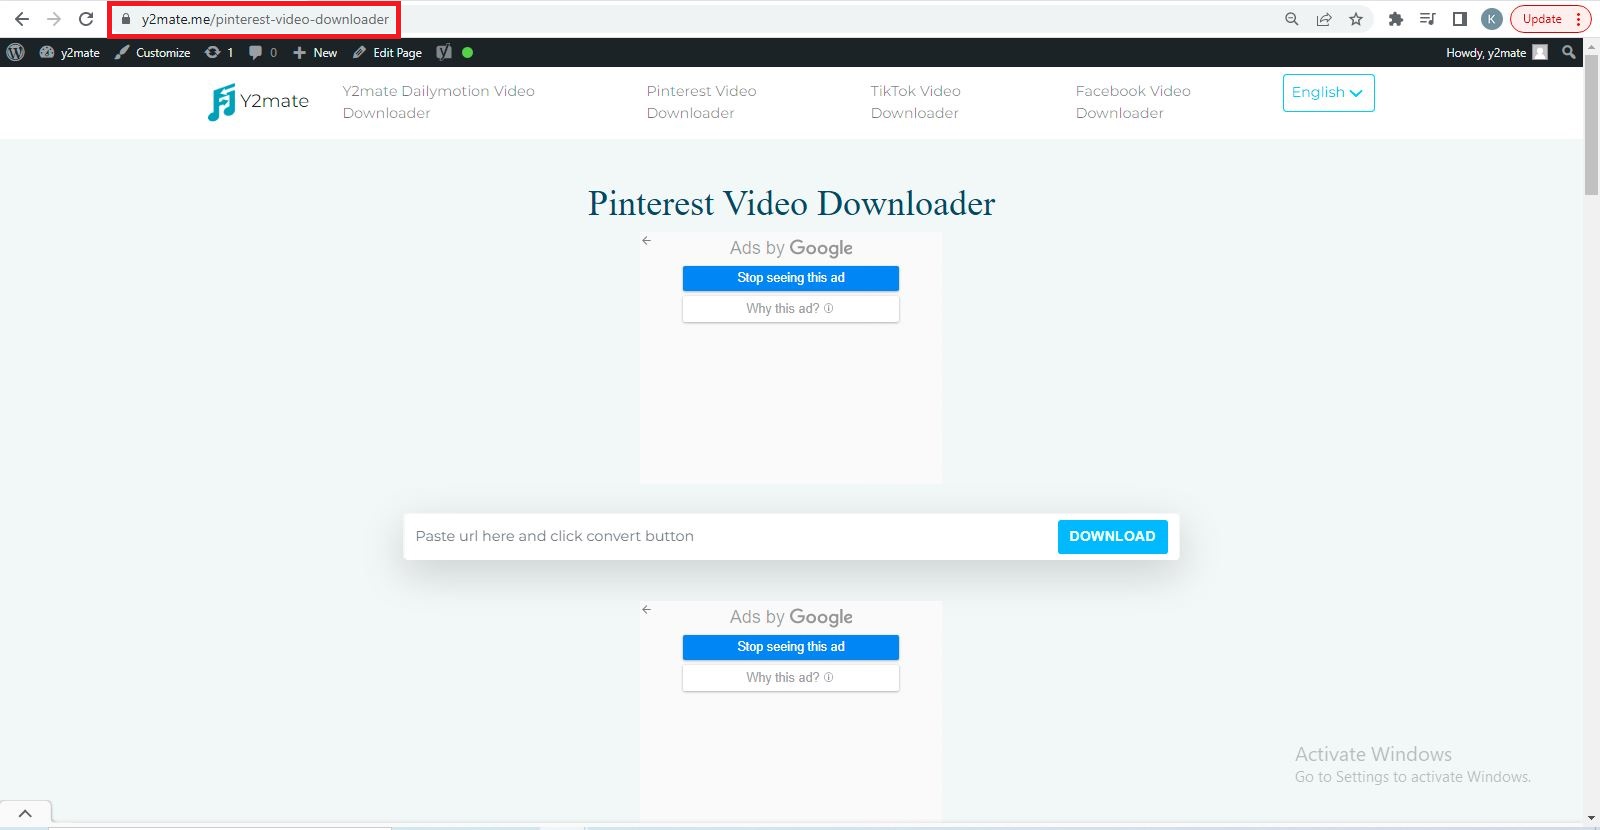Image resolution: width=1600 pixels, height=830 pixels.
Task: Click Stop seeing this ad in bottom ad
Action: pos(791,647)
